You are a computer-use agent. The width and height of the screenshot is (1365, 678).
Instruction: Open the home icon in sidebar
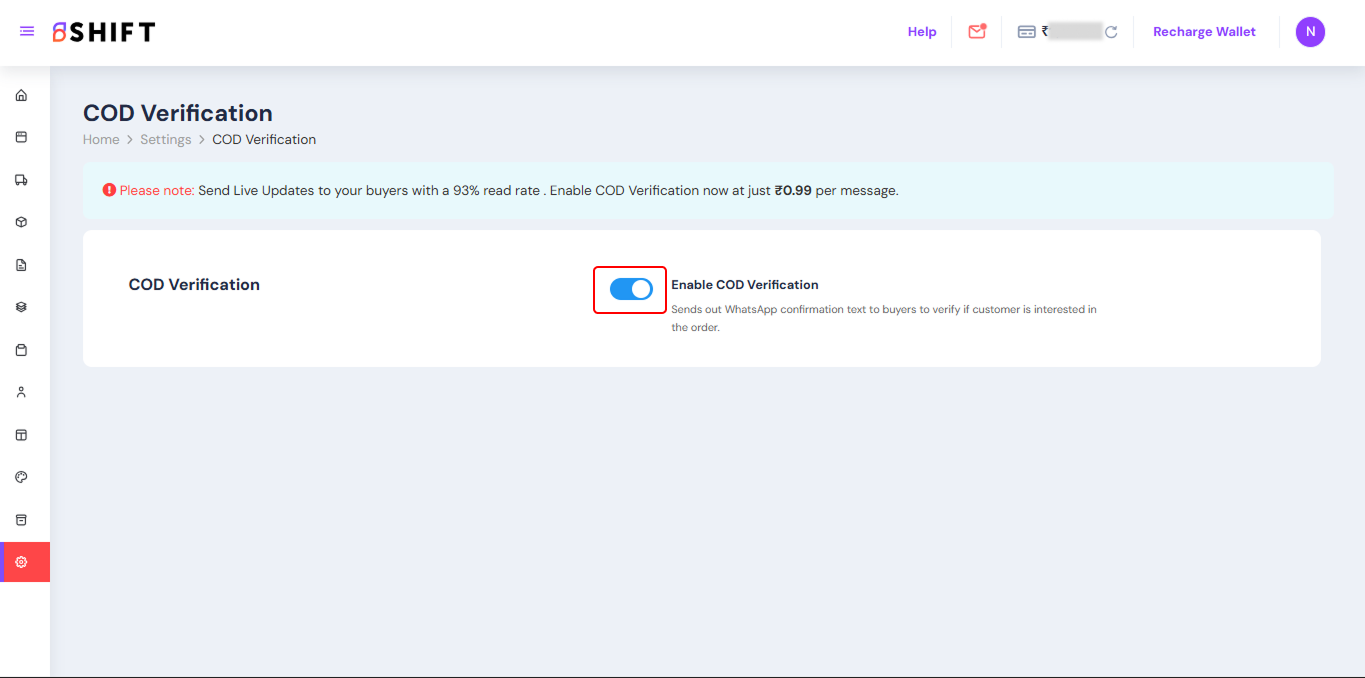point(21,96)
